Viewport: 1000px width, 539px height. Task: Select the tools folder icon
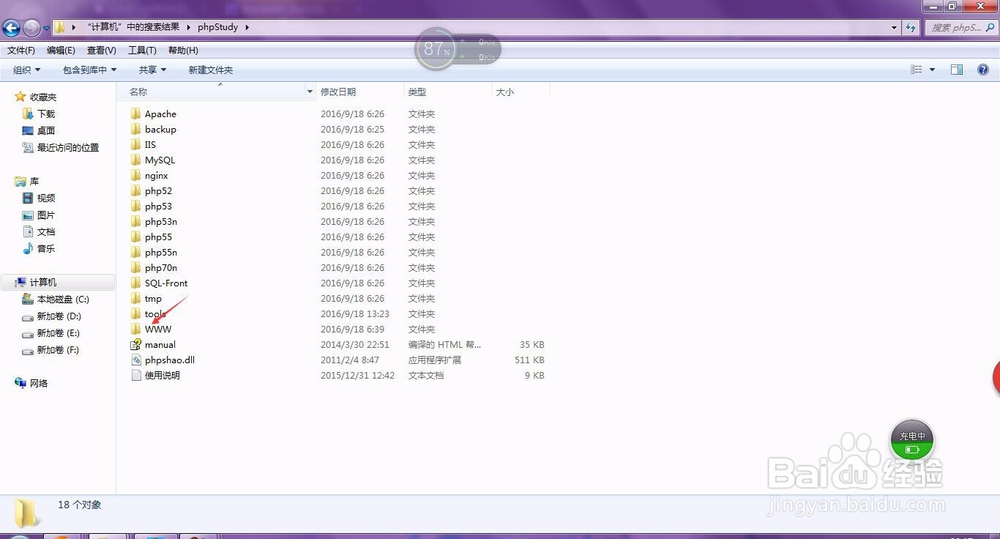136,313
